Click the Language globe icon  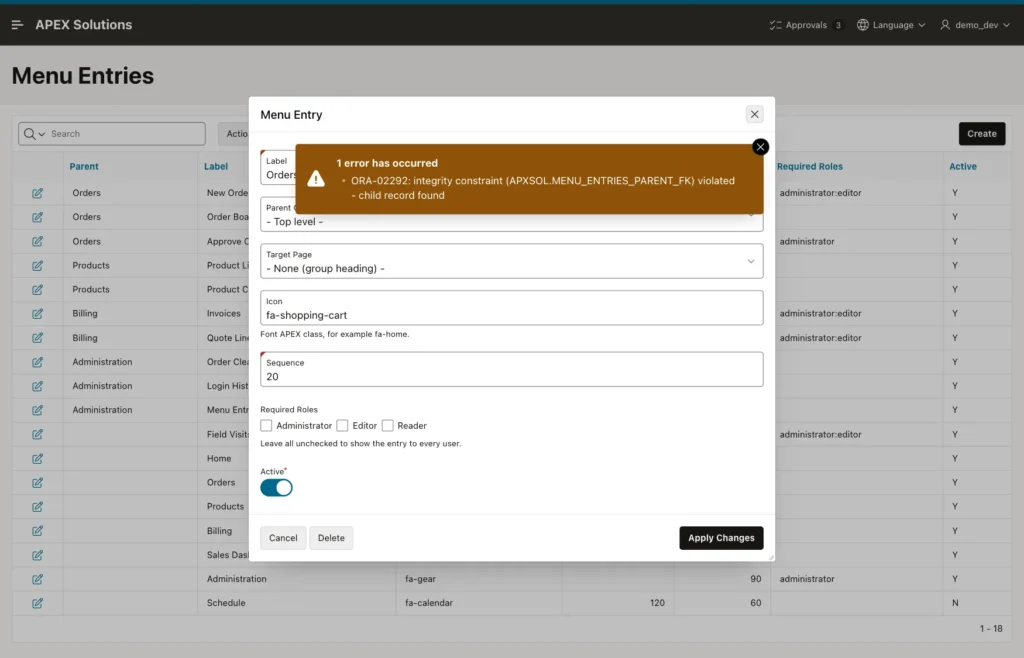(863, 25)
